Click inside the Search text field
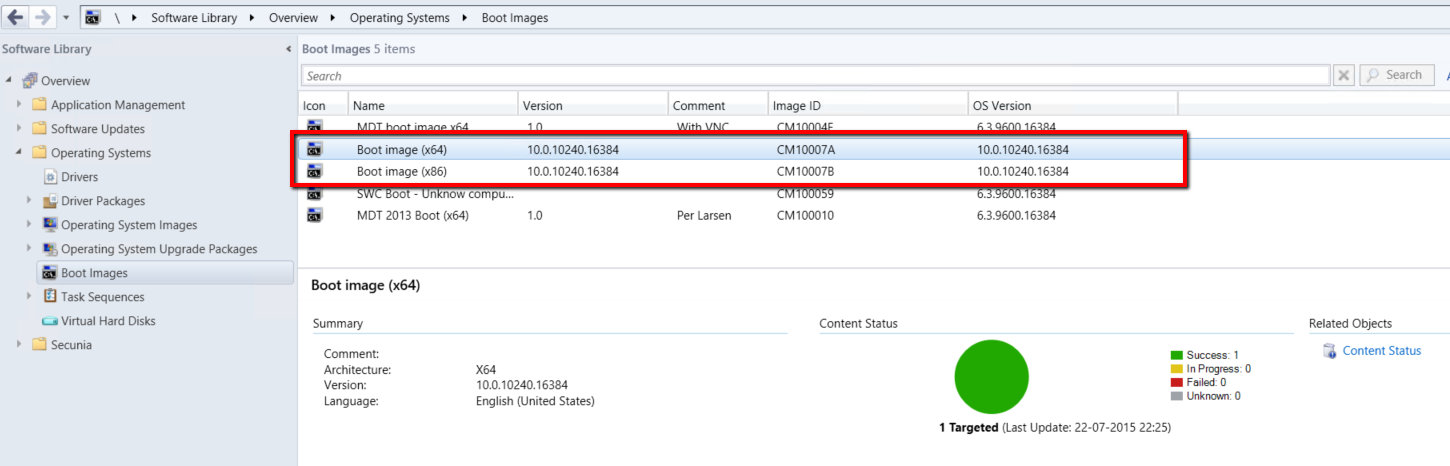 coord(815,76)
